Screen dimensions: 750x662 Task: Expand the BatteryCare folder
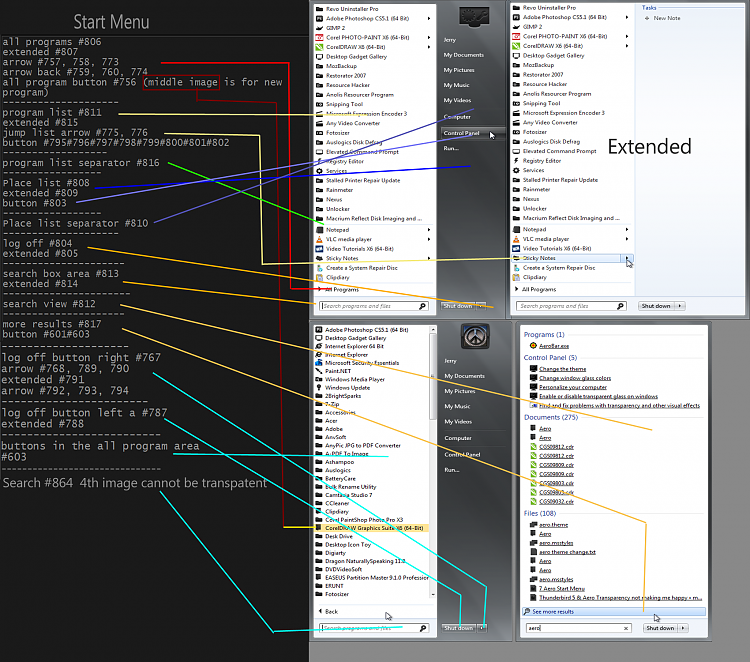[335, 478]
